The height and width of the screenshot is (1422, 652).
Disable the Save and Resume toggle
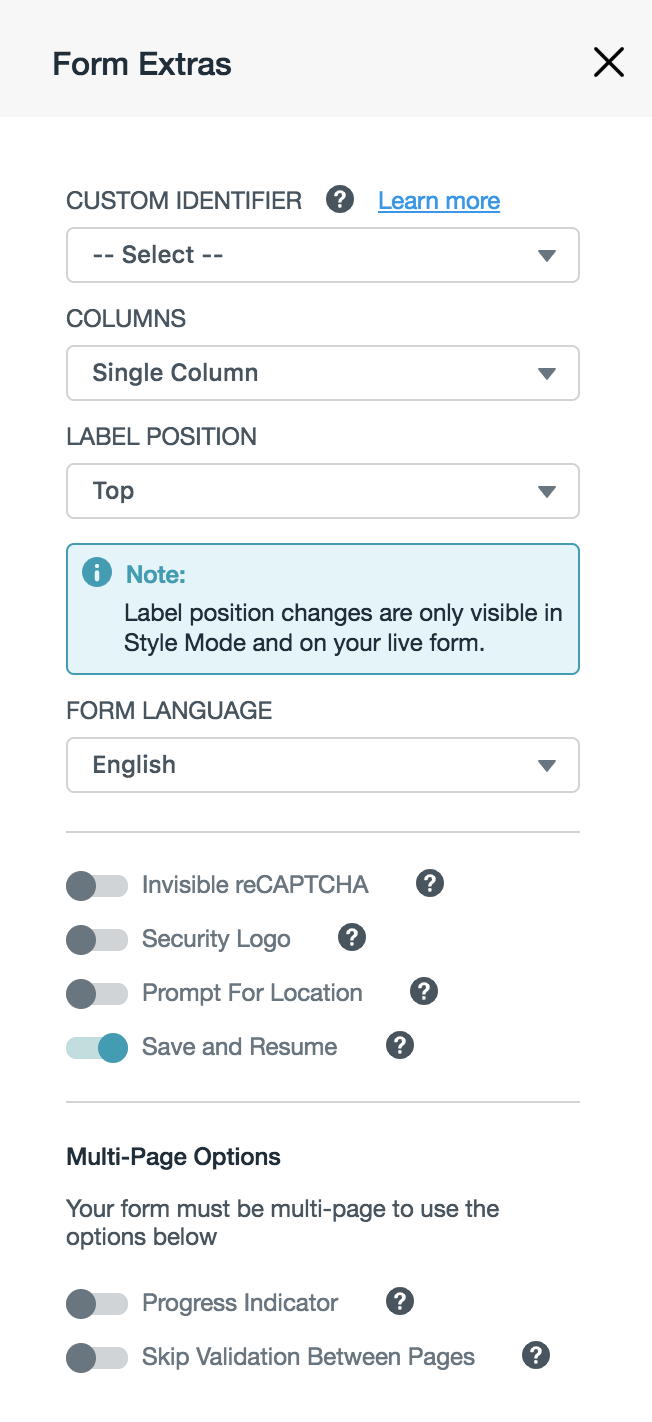(97, 1047)
